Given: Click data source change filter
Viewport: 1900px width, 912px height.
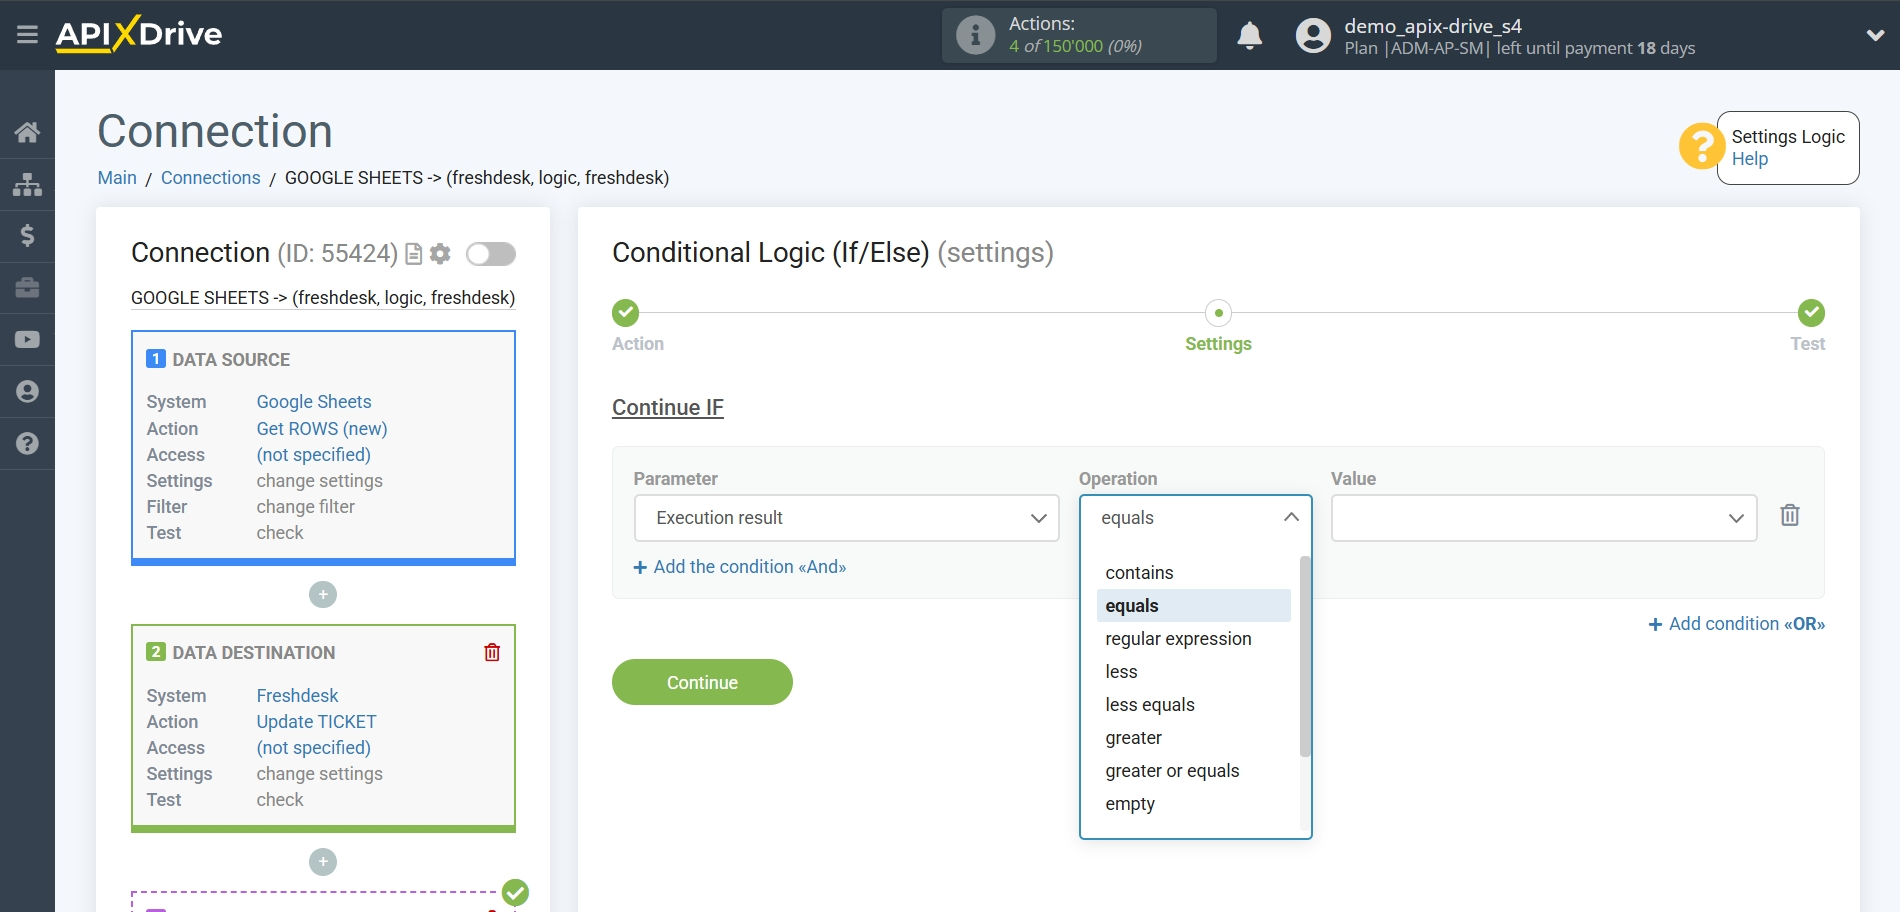Looking at the screenshot, I should pos(306,507).
